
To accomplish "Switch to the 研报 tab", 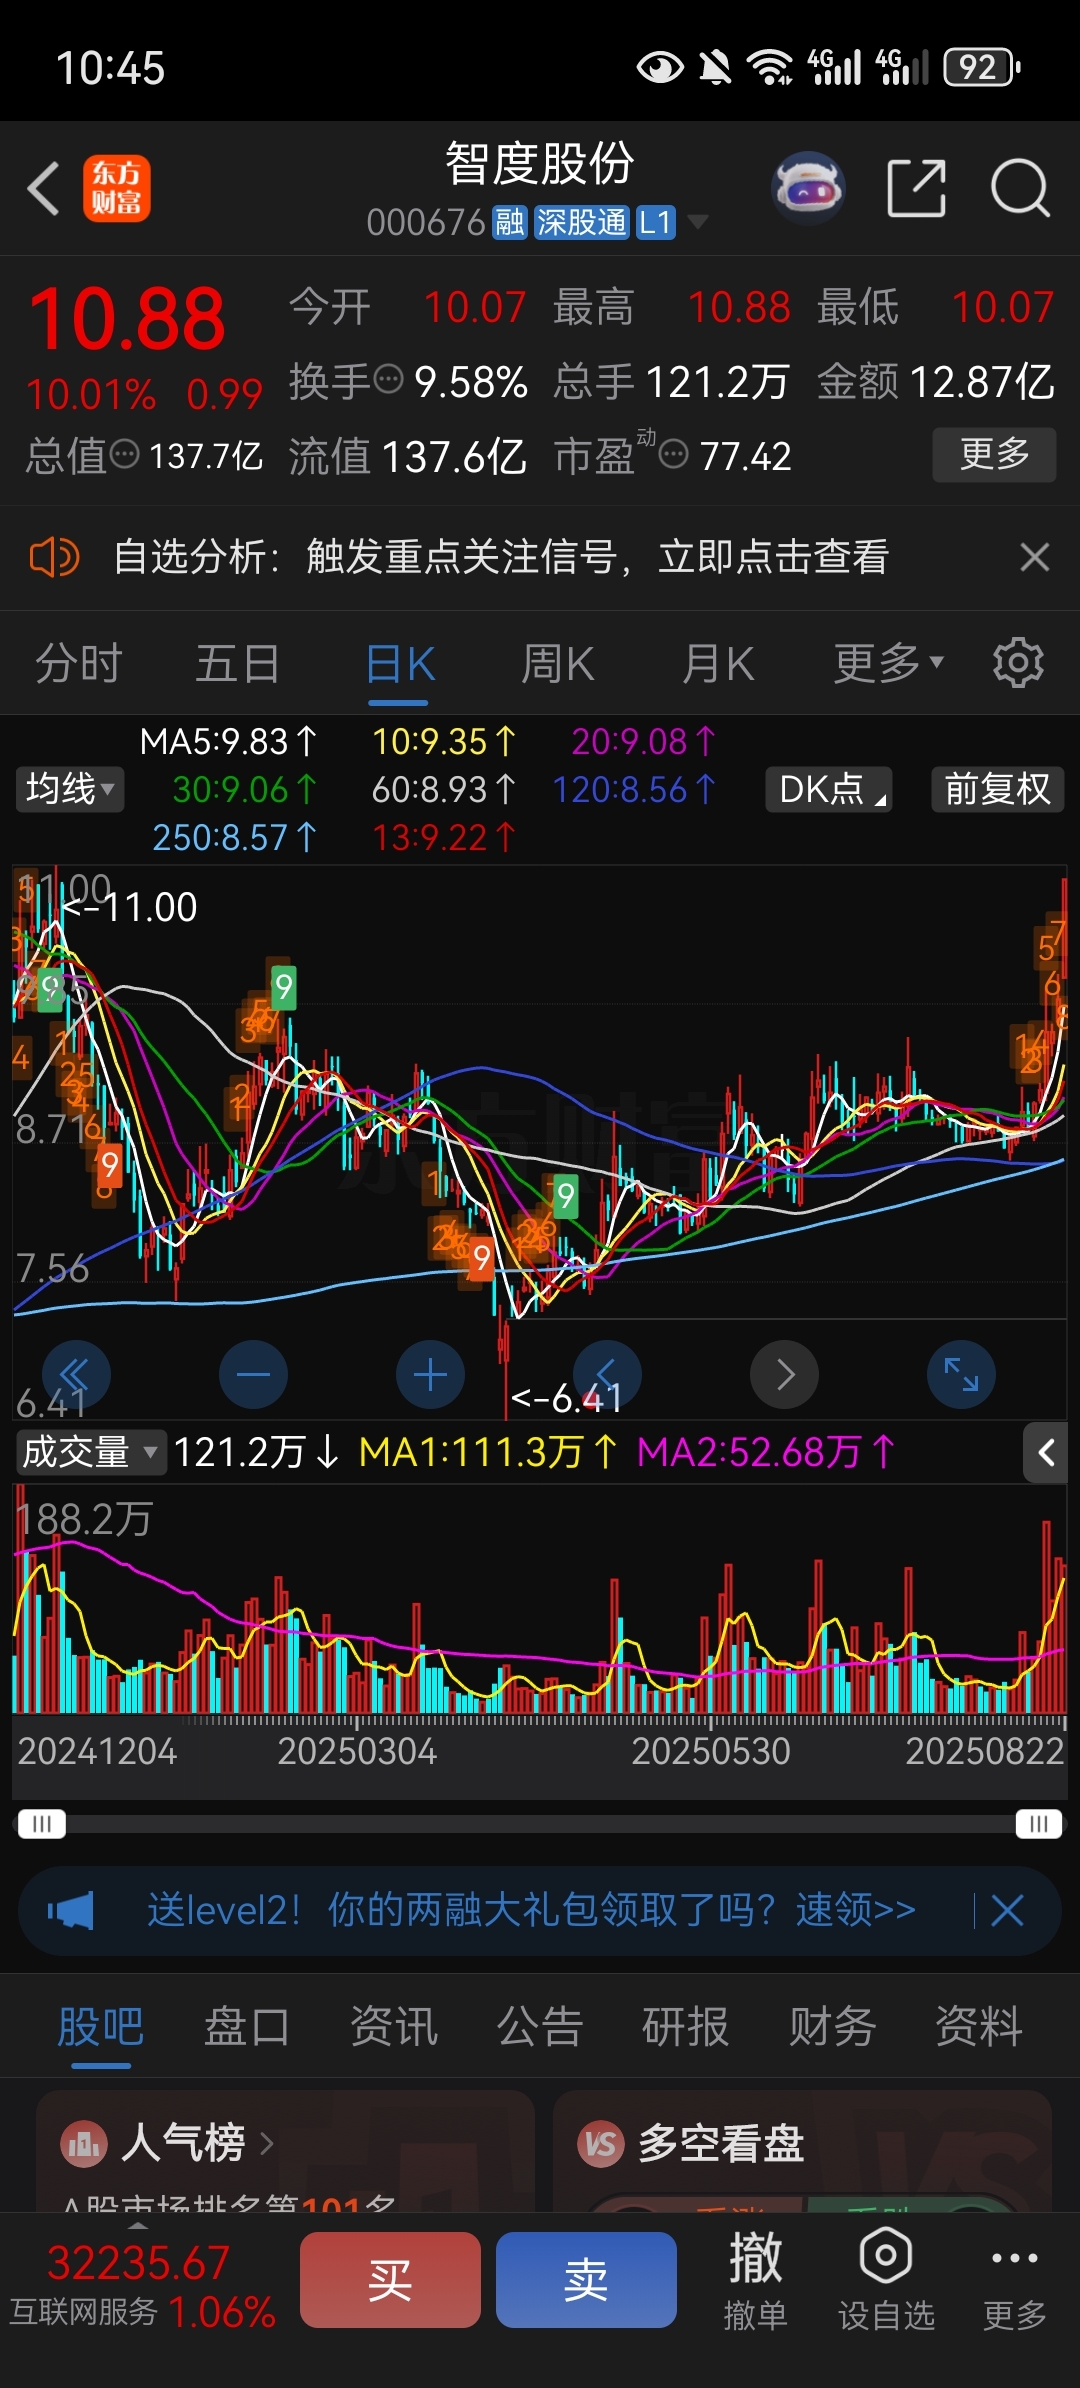I will (686, 2028).
